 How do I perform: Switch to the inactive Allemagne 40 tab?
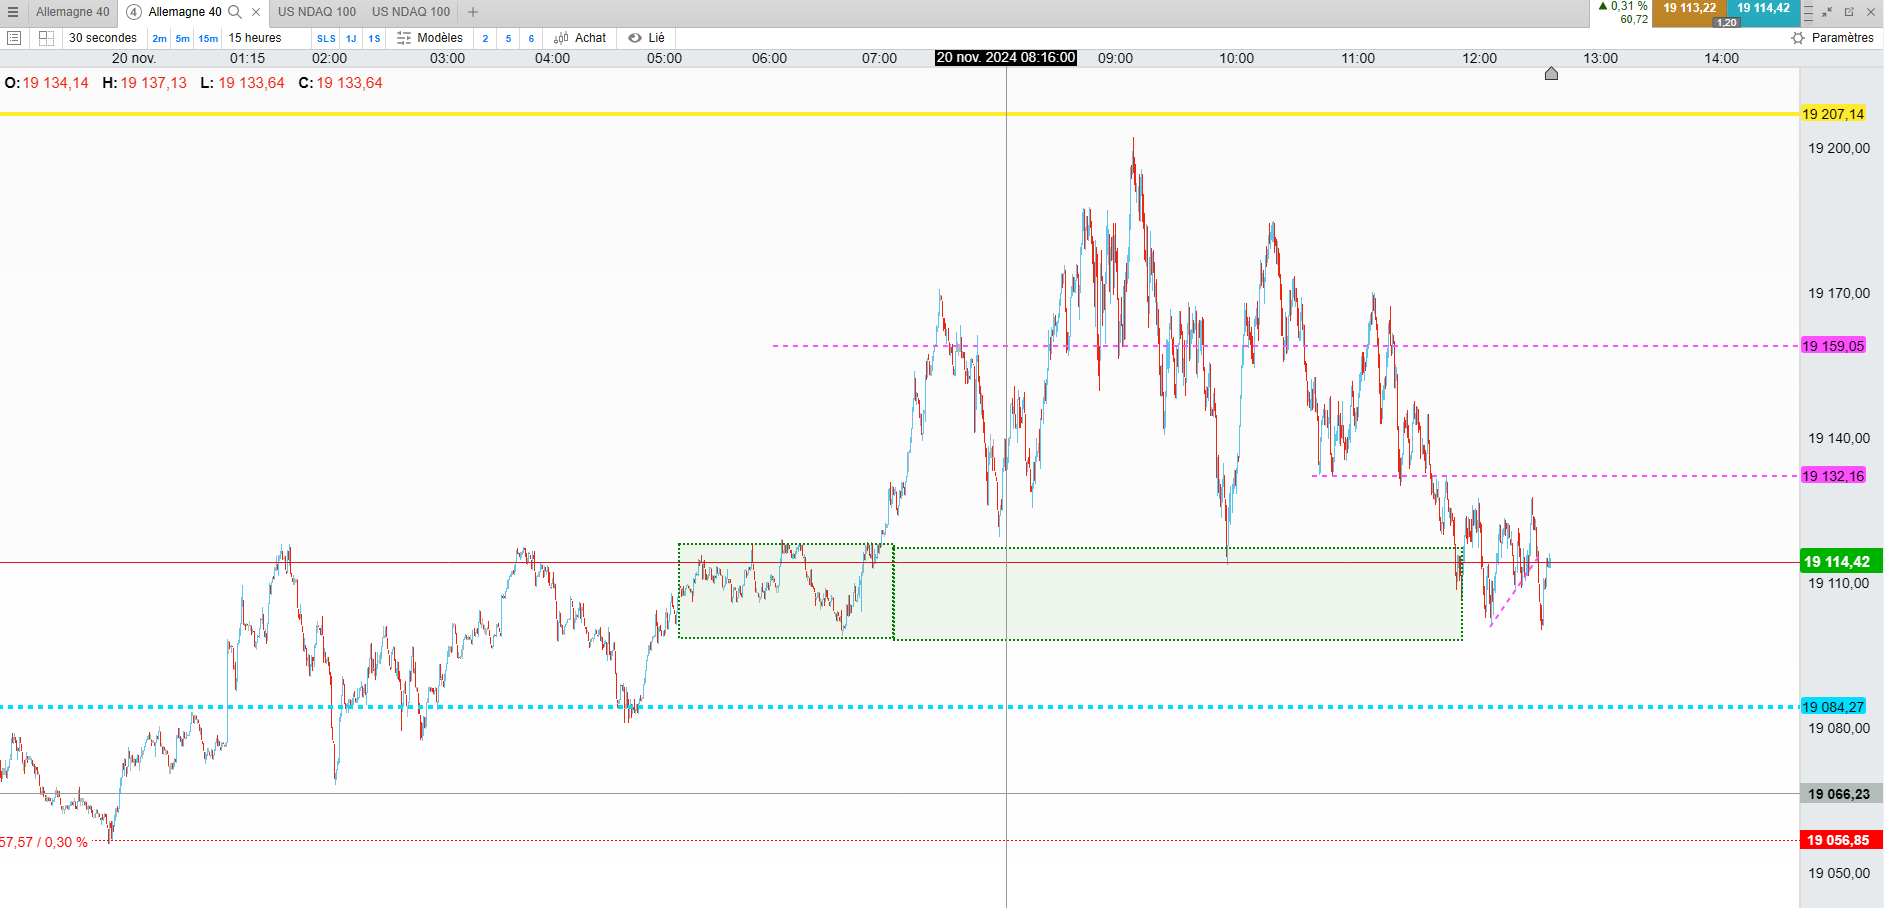[73, 12]
